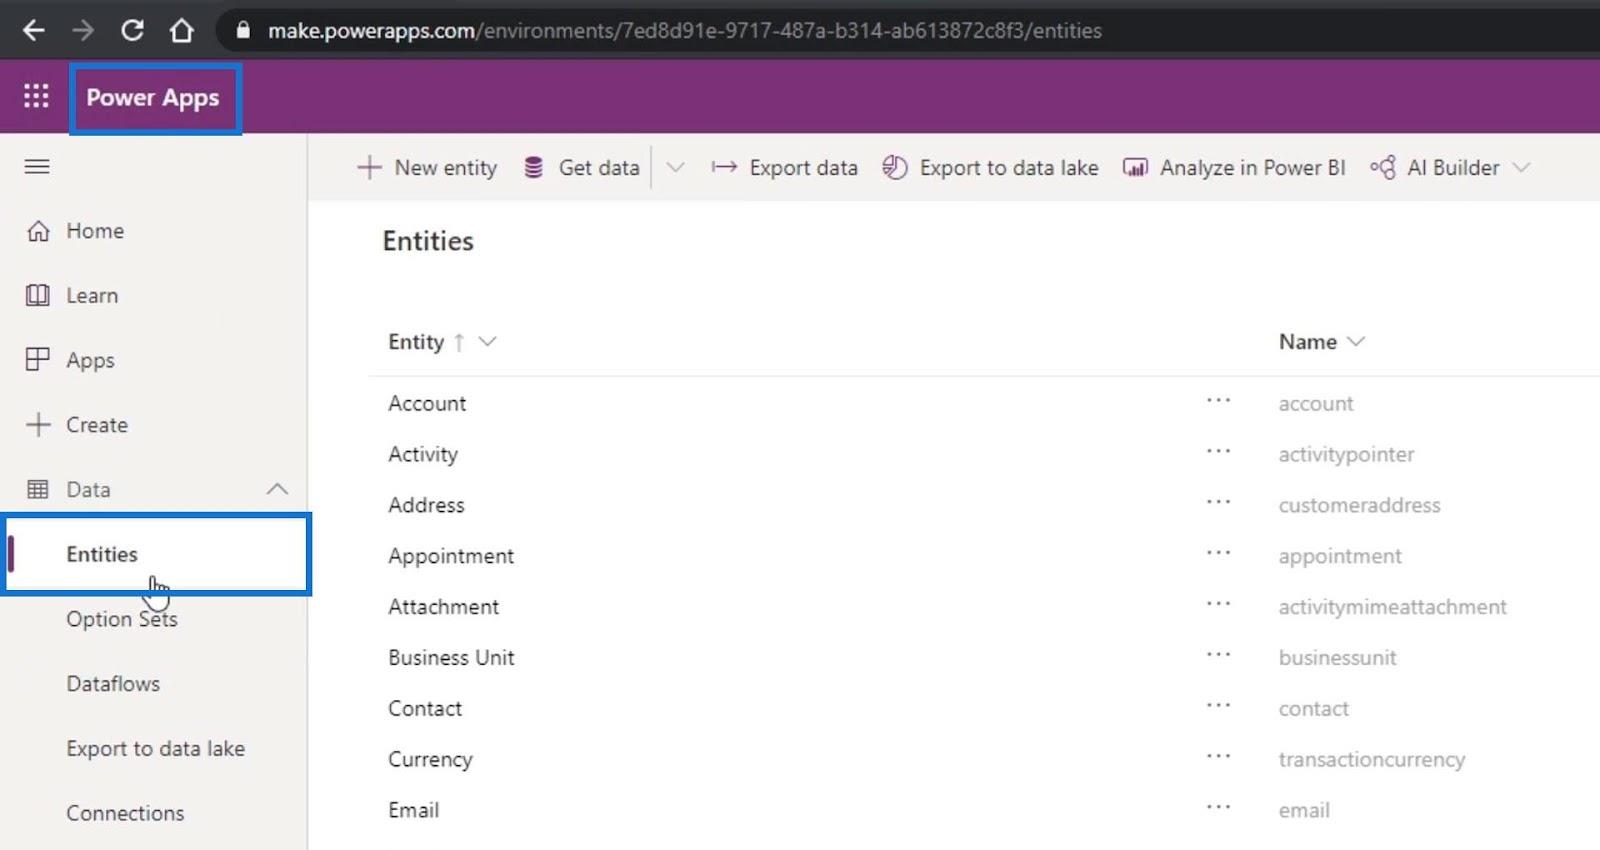The width and height of the screenshot is (1600, 850).
Task: Open more options for Appointment row
Action: coord(1218,553)
